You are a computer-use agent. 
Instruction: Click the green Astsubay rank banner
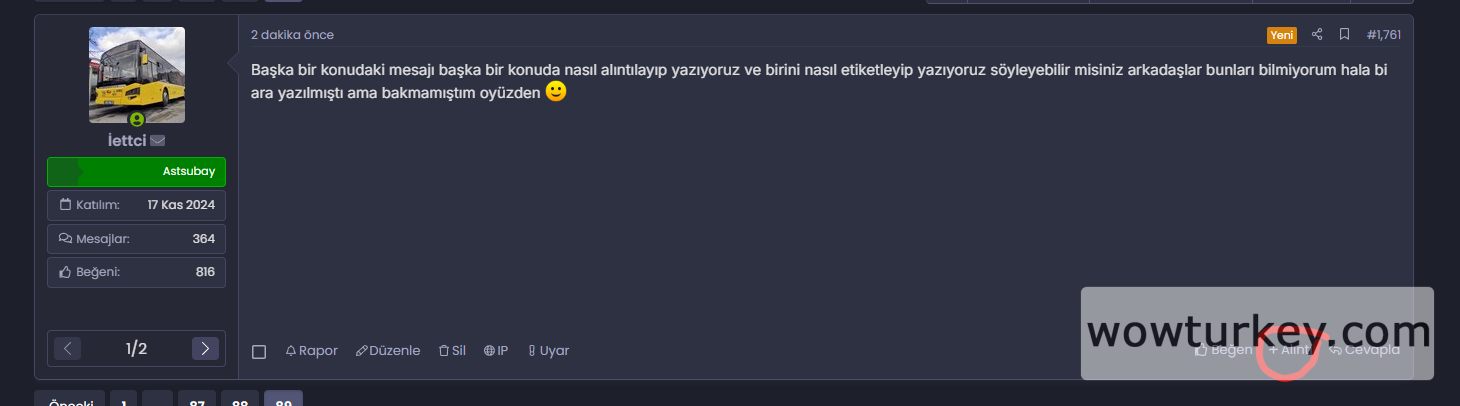137,172
